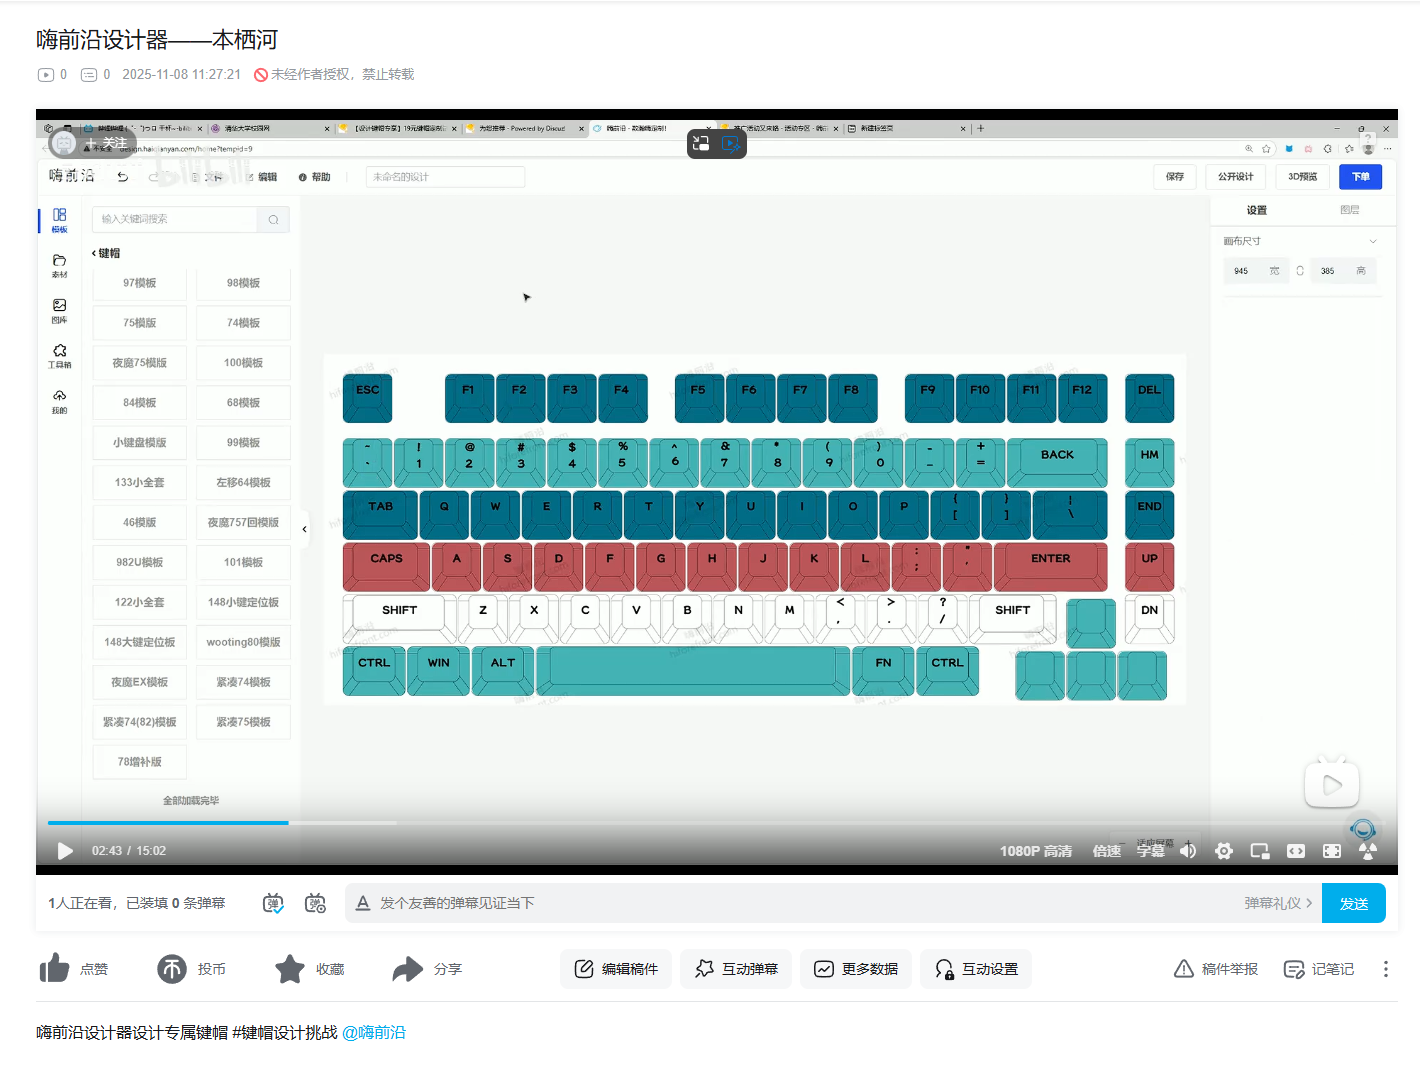Image resolution: width=1420 pixels, height=1073 pixels.
Task: Click the 编辑稿件 button
Action: pyautogui.click(x=616, y=969)
